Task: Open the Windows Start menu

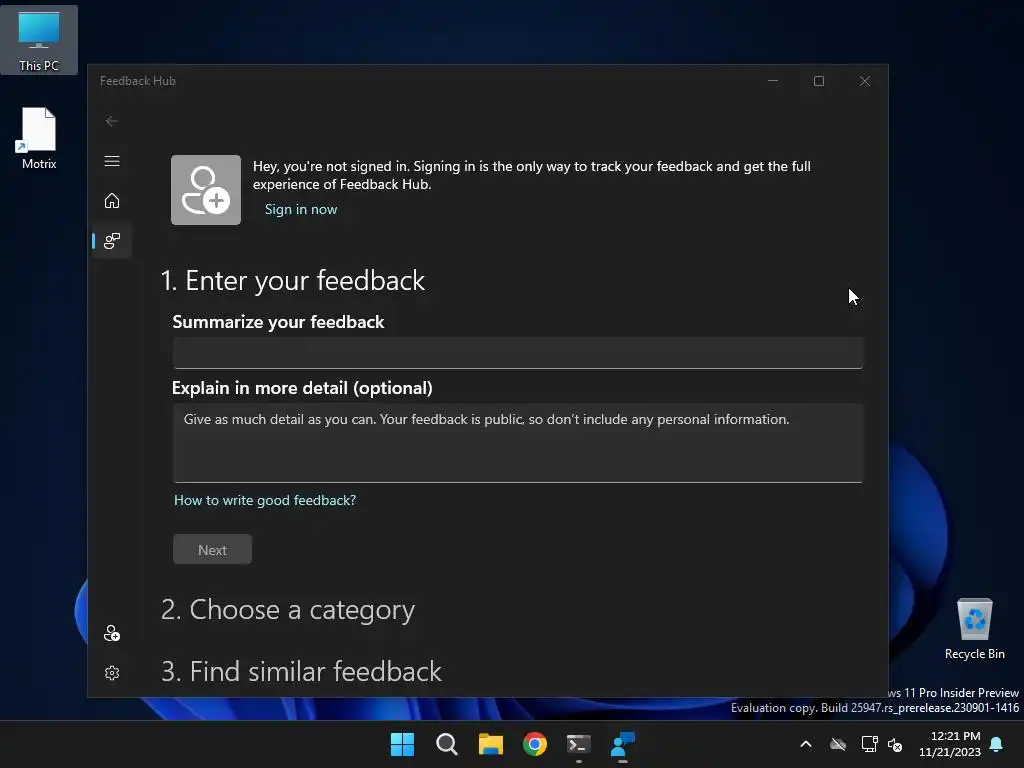Action: [402, 744]
